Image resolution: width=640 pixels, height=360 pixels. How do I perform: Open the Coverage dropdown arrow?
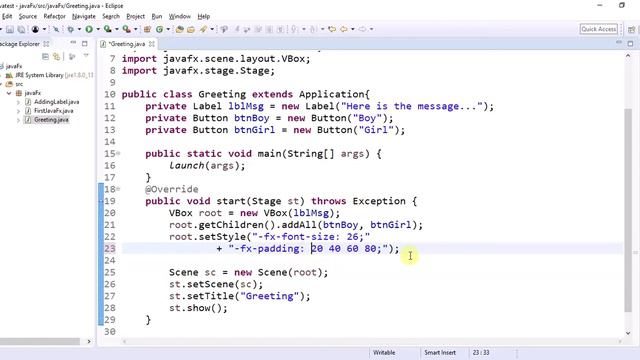(x=117, y=29)
